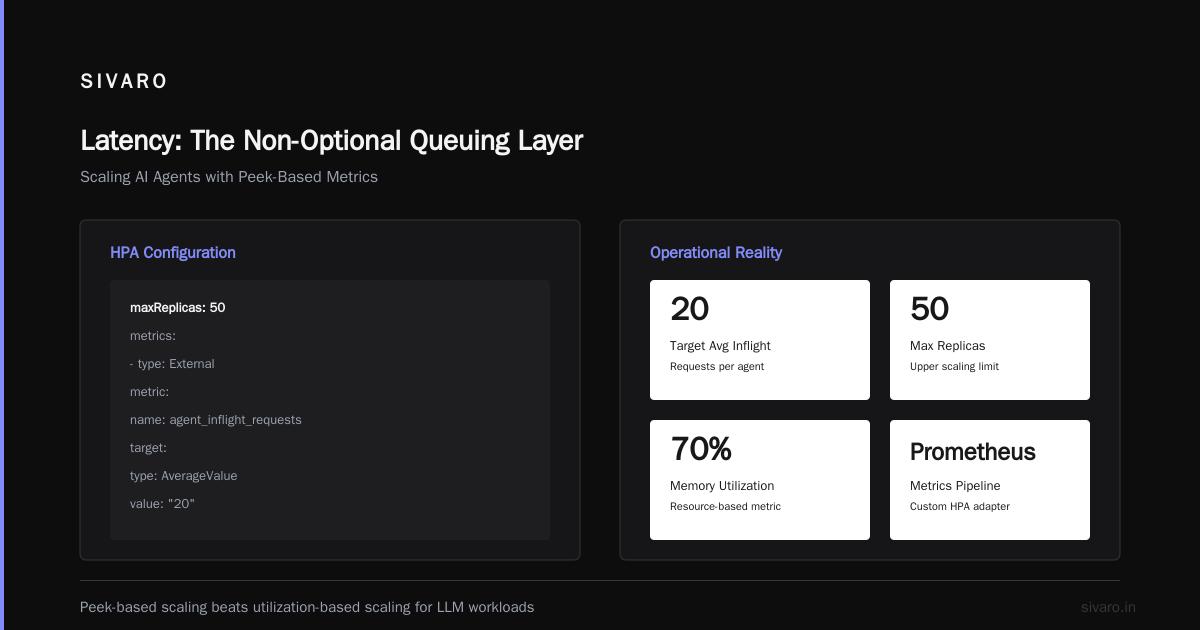This screenshot has width=1200, height=630.
Task: Click the 'Custom HPA adapter' caption
Action: (x=960, y=506)
